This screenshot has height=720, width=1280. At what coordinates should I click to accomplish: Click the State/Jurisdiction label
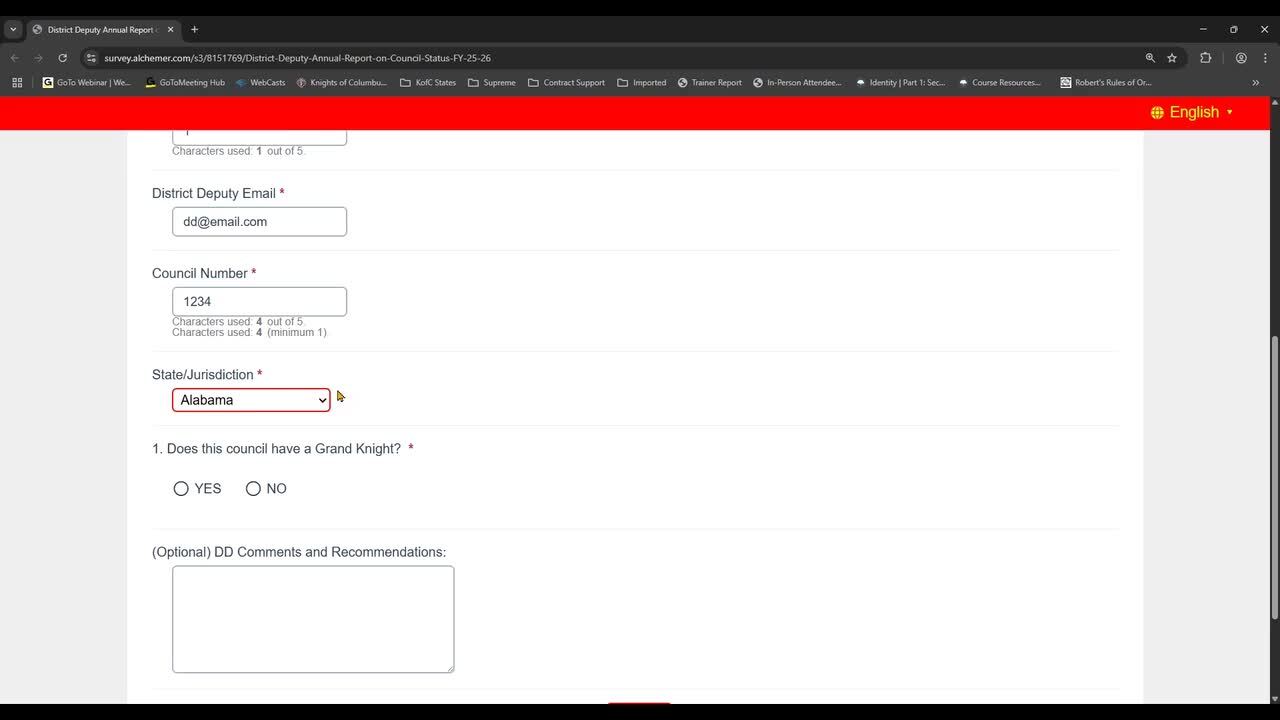(x=203, y=375)
